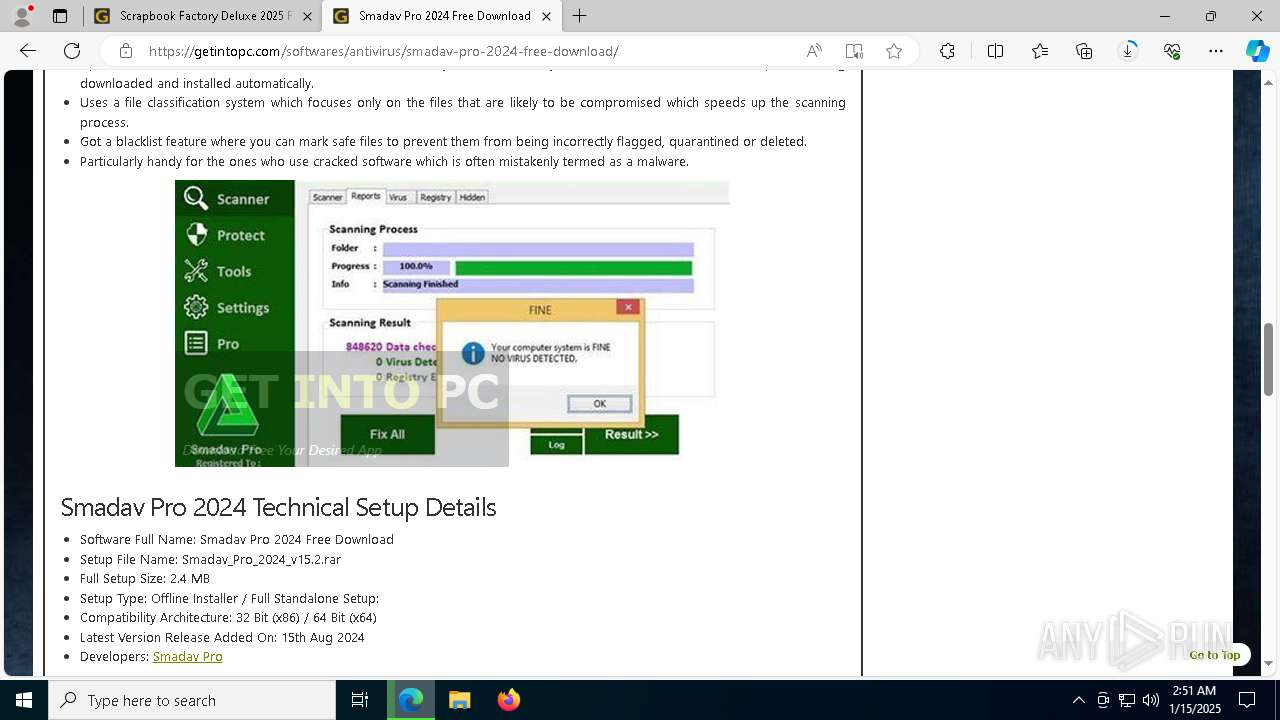The width and height of the screenshot is (1280, 720).
Task: Close the Smadav Pro 2024 tab
Action: 546,16
